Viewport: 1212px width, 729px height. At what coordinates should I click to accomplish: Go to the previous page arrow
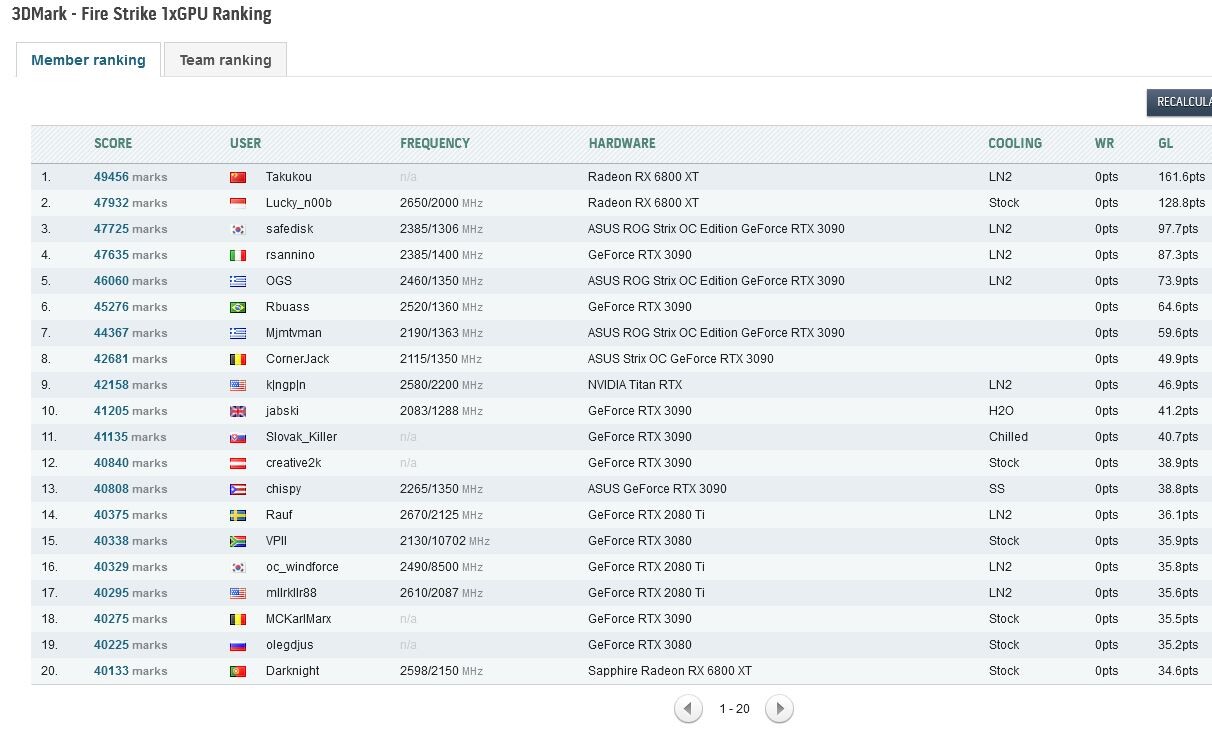tap(688, 709)
